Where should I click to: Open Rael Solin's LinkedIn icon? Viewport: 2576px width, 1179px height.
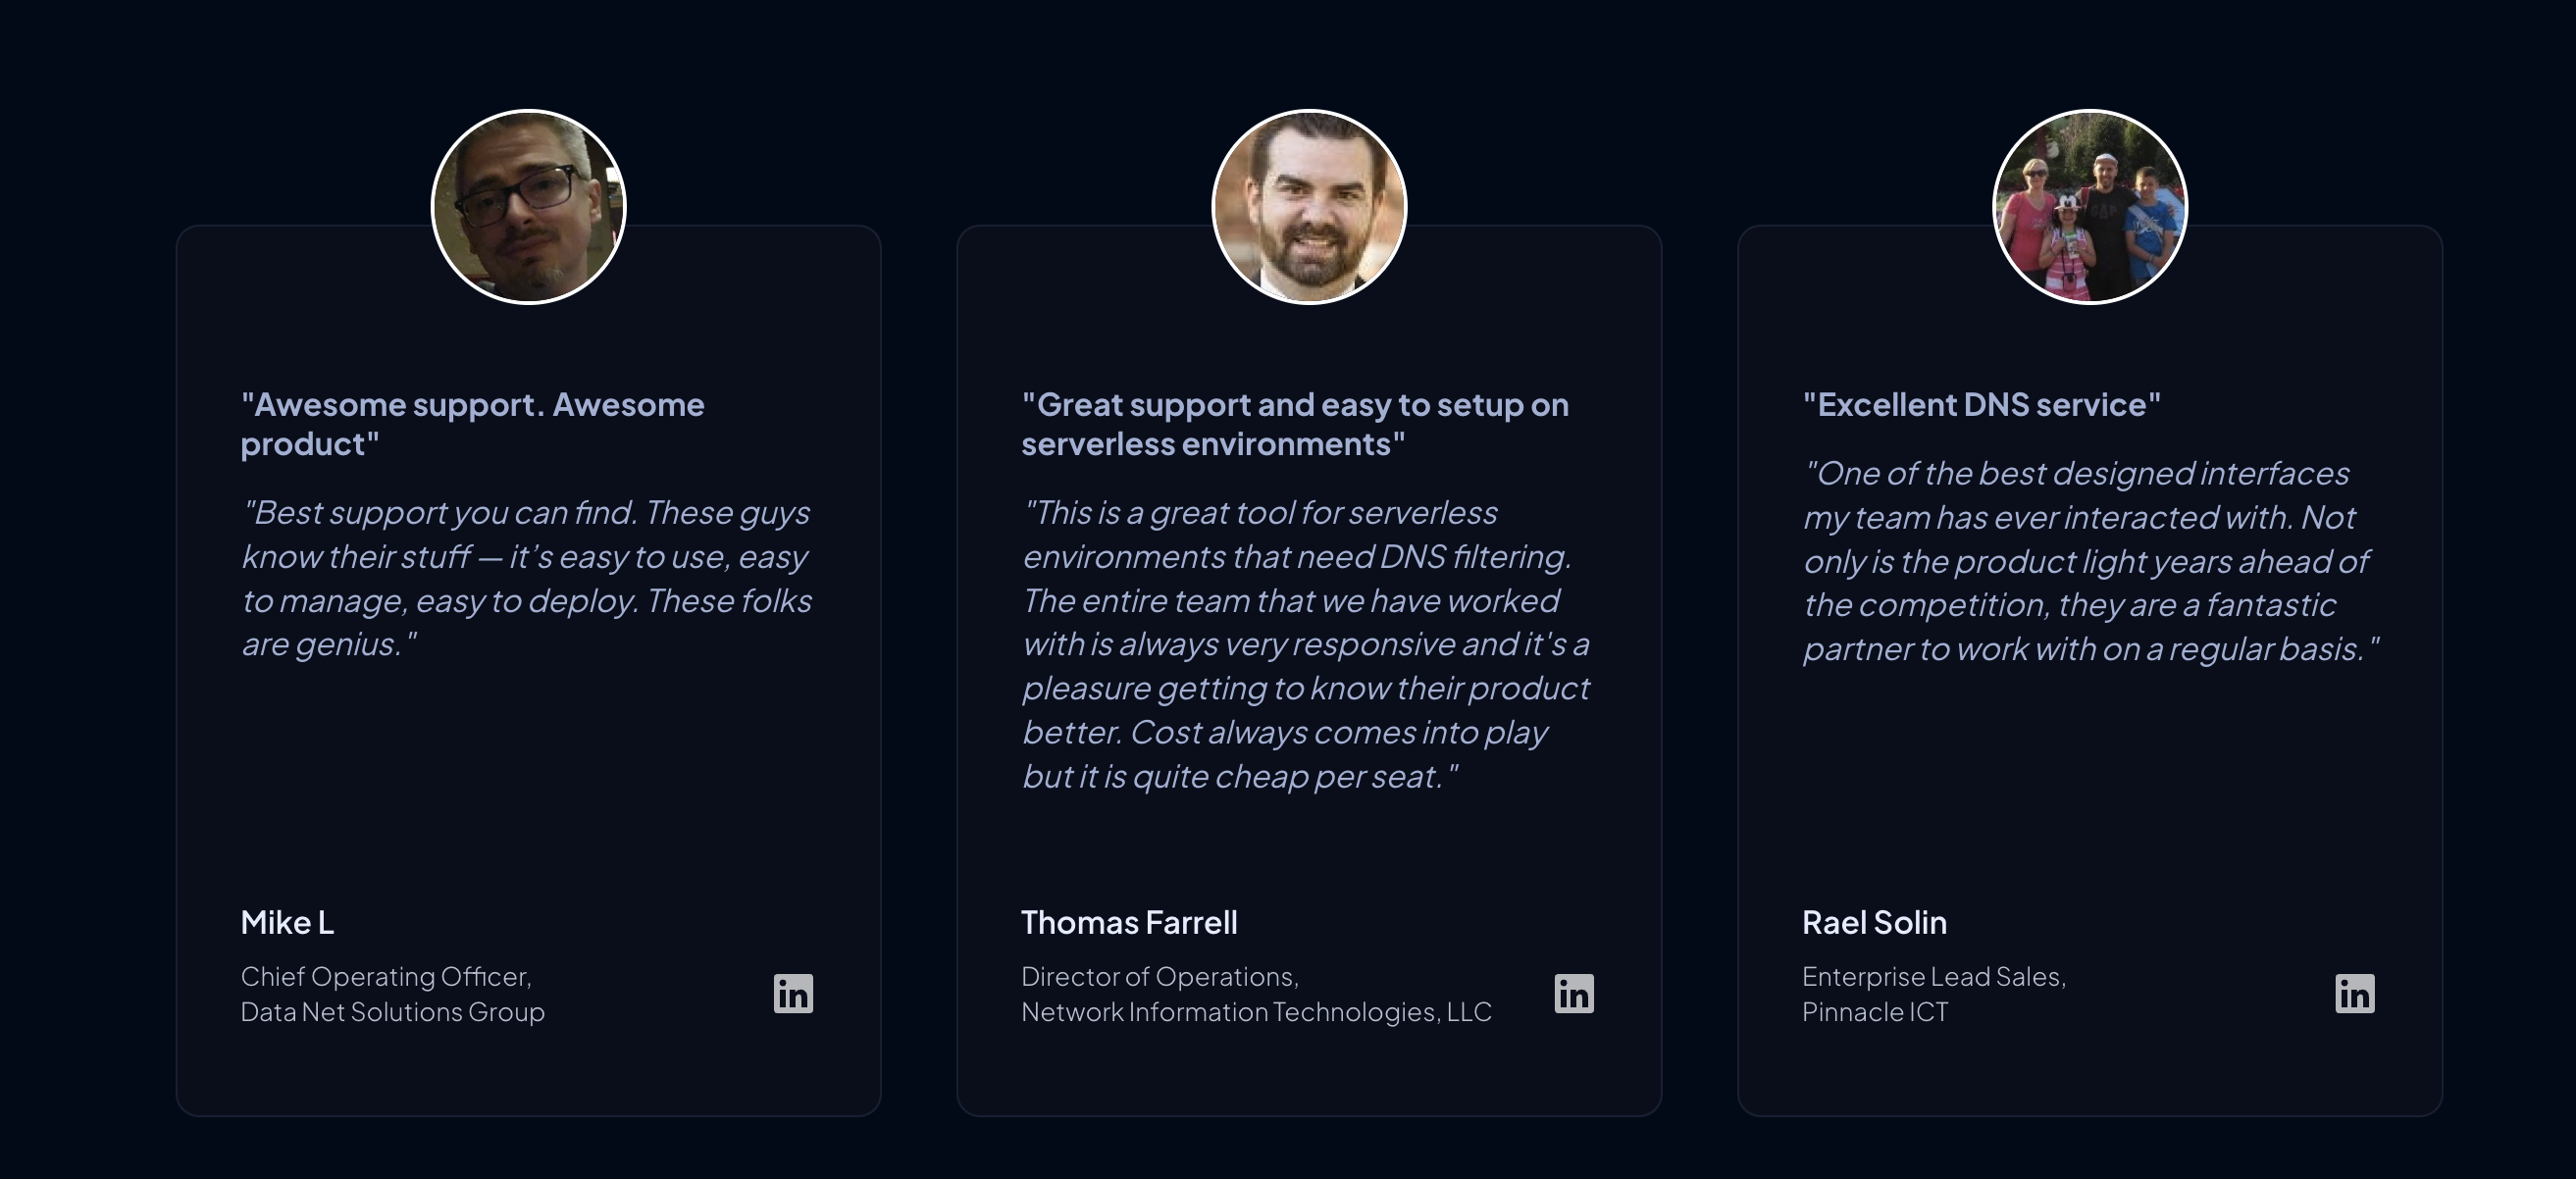2355,993
